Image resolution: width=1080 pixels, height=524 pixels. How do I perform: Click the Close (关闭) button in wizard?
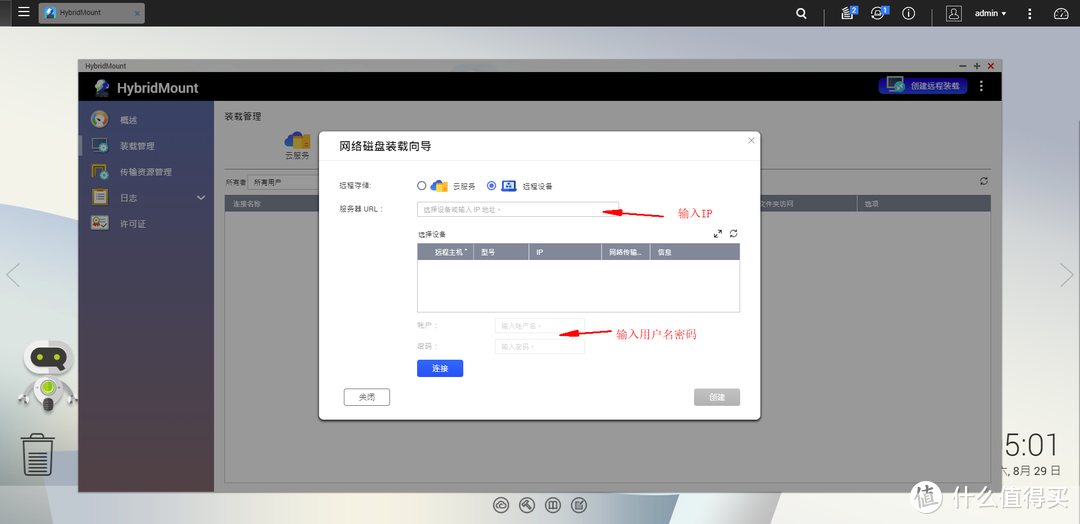click(x=366, y=397)
